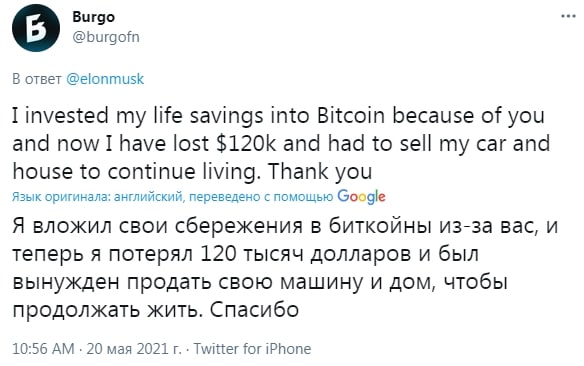Viewport: 584px width, 366px height.
Task: Click the '20 мая 2021 г.' date
Action: [134, 349]
